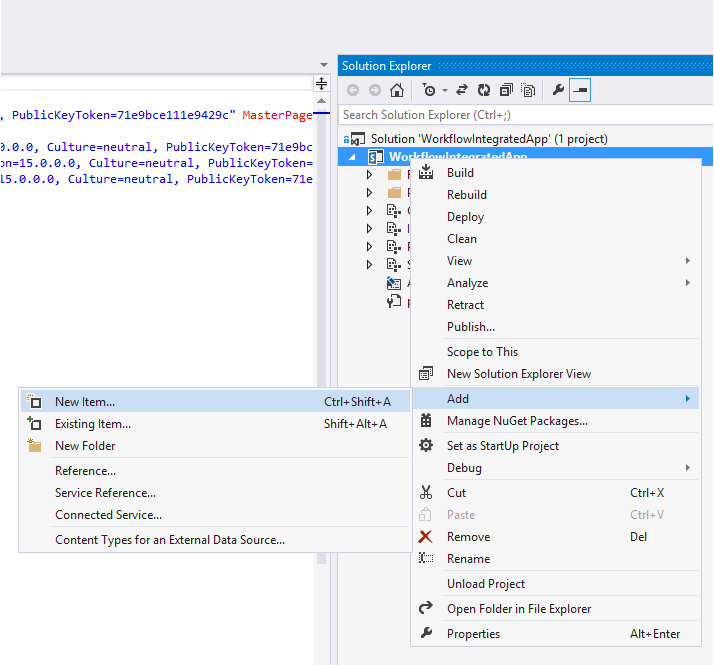Click the Build menu icon
This screenshot has height=665, width=714.
(426, 173)
